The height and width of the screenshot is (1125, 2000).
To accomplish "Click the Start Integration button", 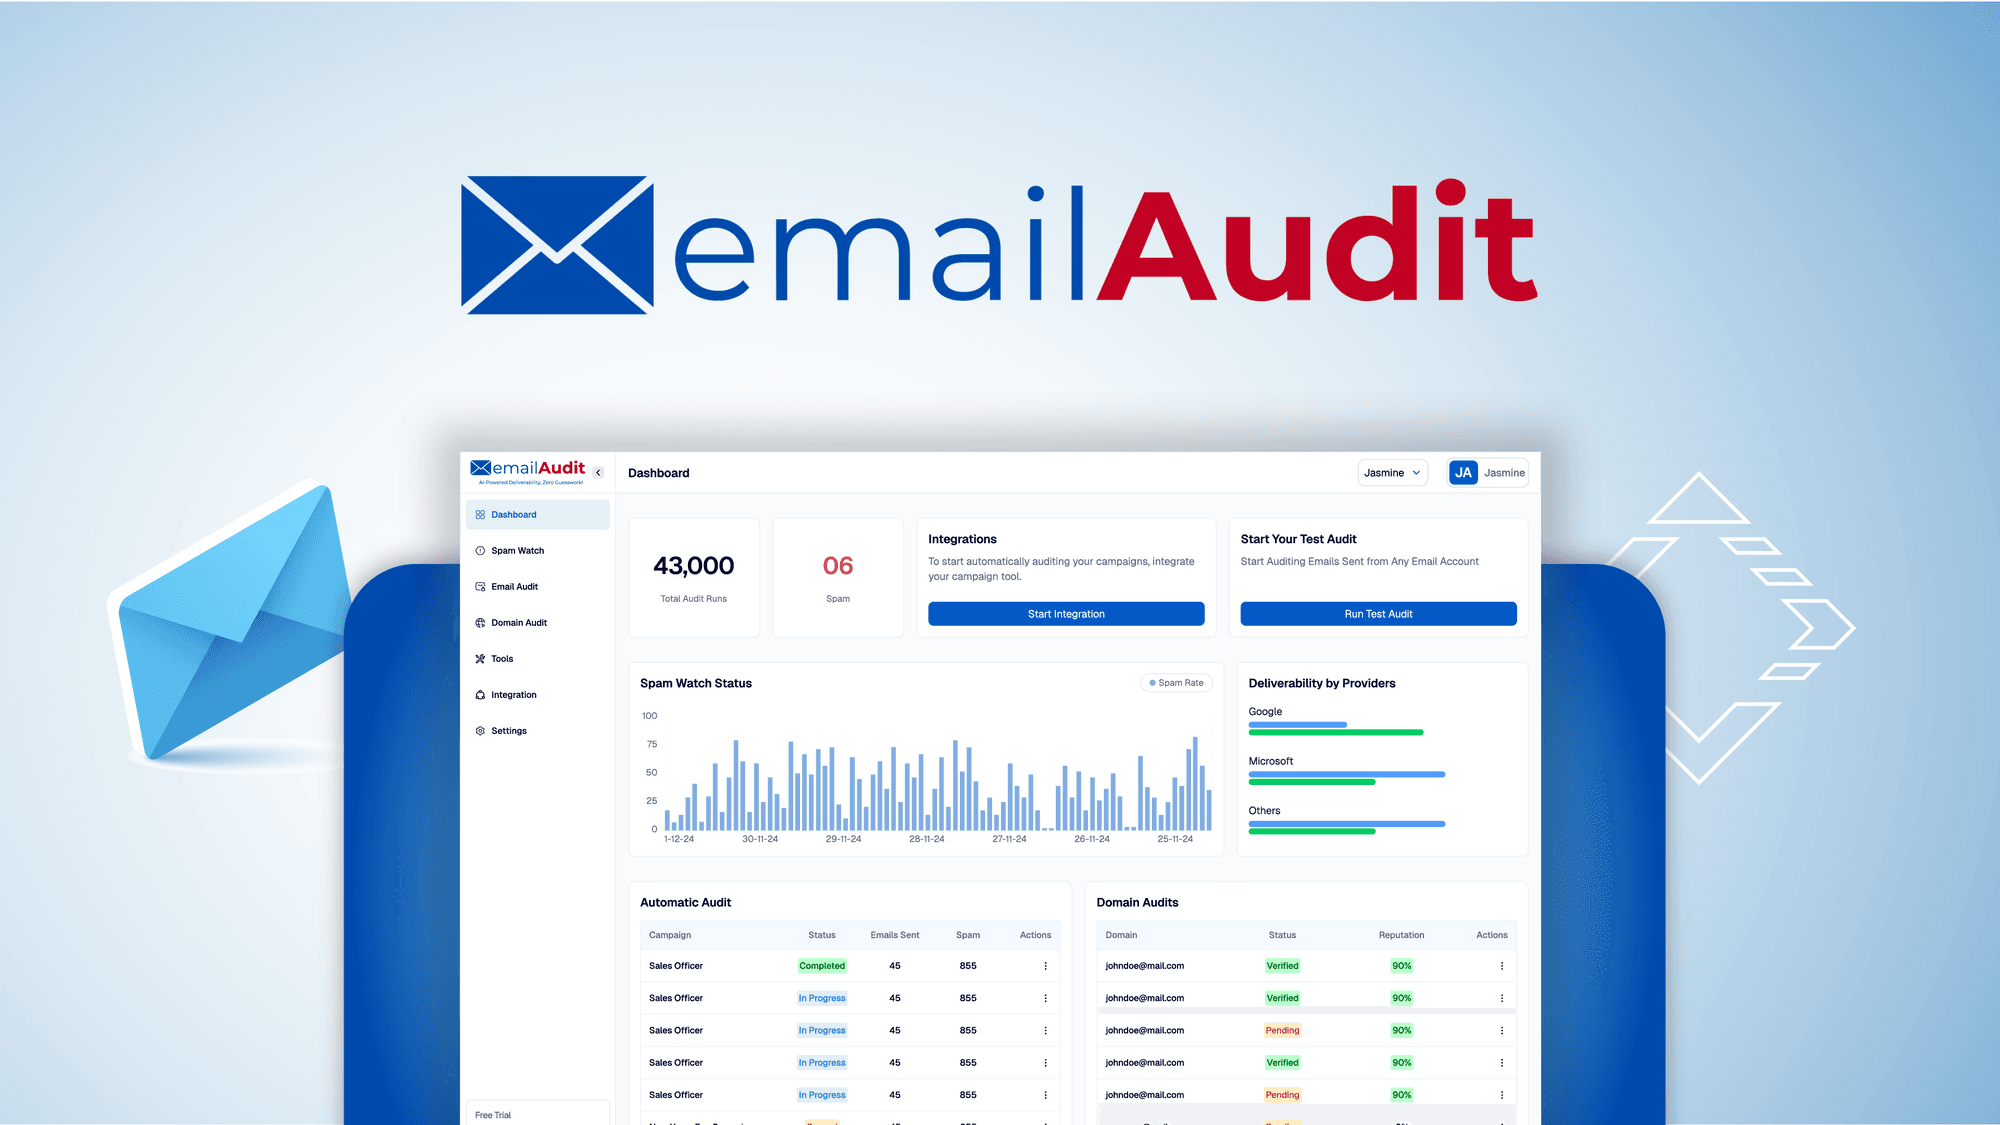I will click(x=1066, y=614).
